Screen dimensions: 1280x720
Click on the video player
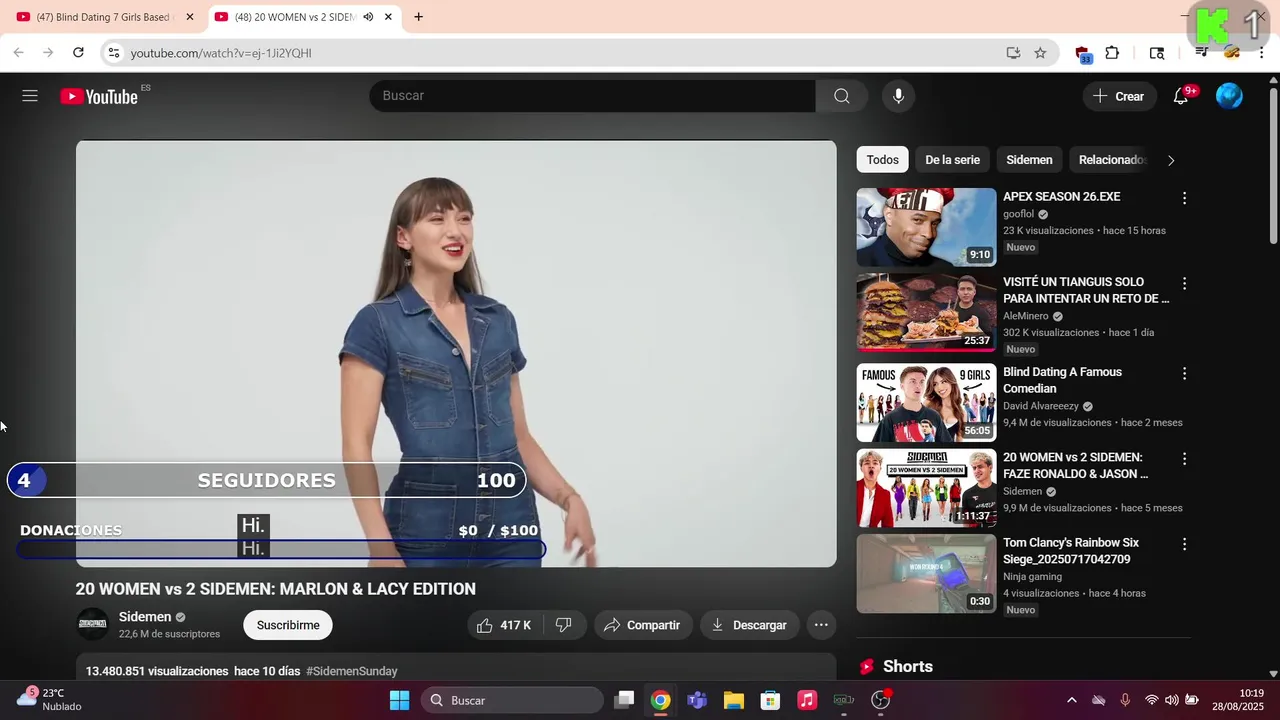click(456, 353)
